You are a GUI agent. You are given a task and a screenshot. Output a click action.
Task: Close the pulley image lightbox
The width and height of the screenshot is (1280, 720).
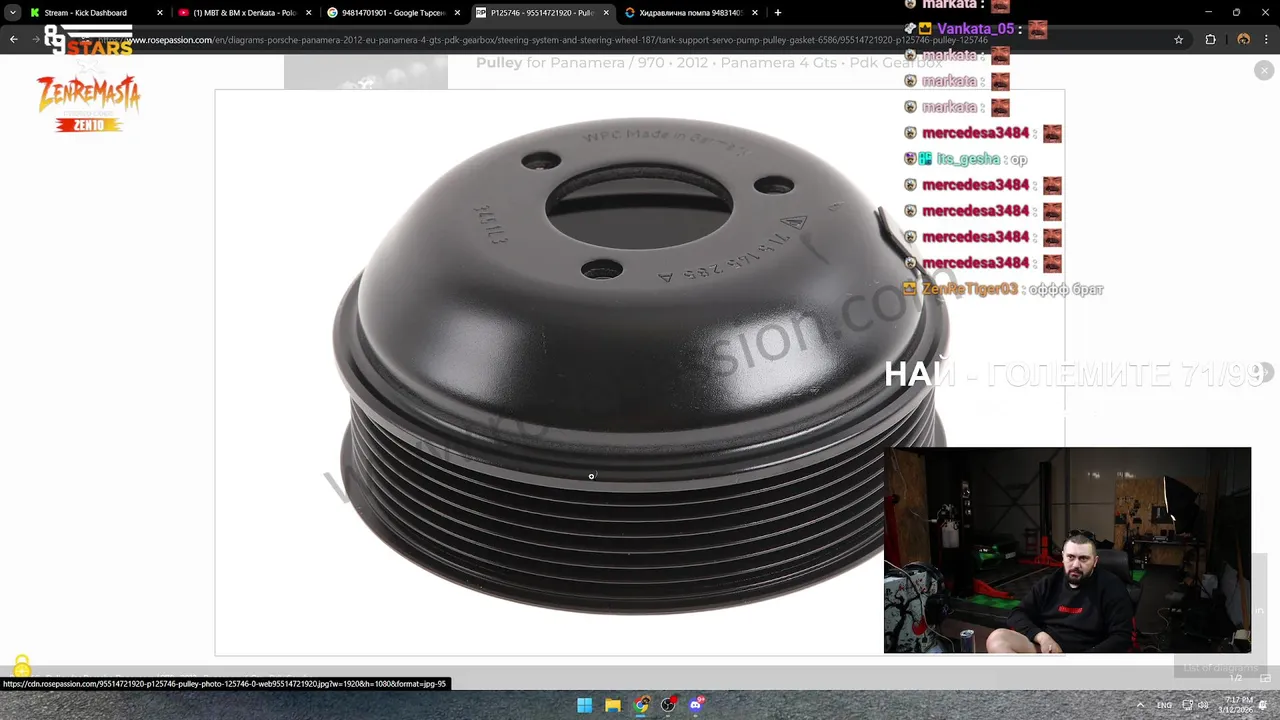[1264, 70]
